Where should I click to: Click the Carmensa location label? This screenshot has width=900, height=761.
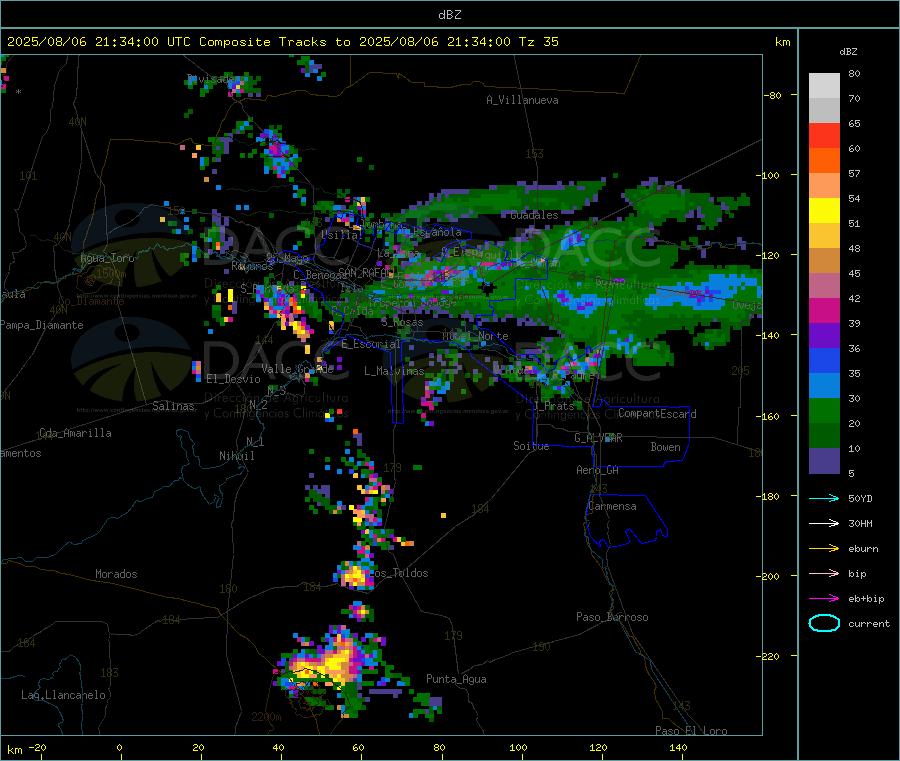(612, 506)
